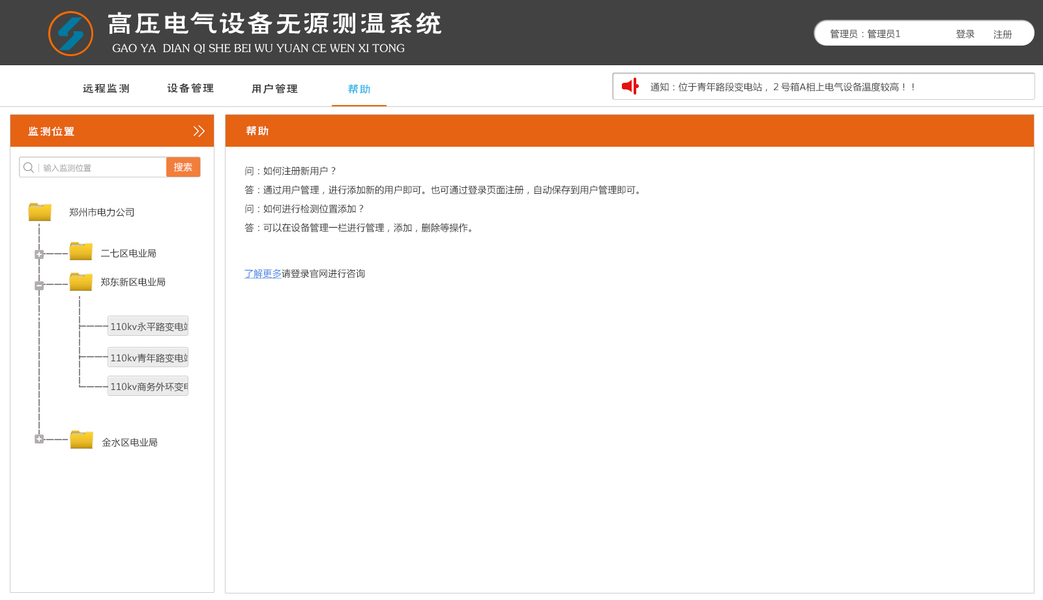This screenshot has width=1043, height=600.
Task: Click the 监测位置 panel header title
Action: point(51,131)
